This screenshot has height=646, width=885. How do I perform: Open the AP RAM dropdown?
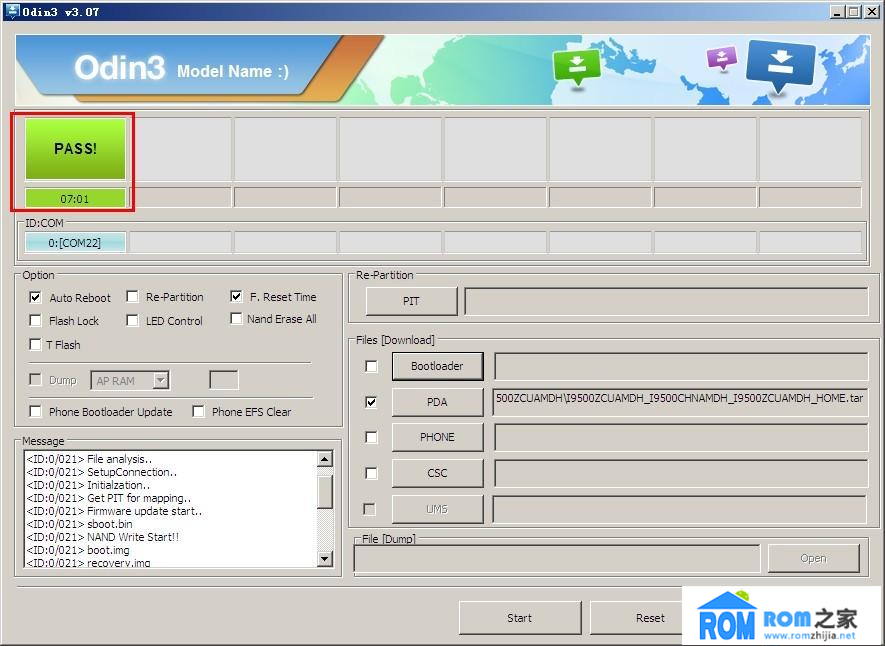click(x=161, y=380)
